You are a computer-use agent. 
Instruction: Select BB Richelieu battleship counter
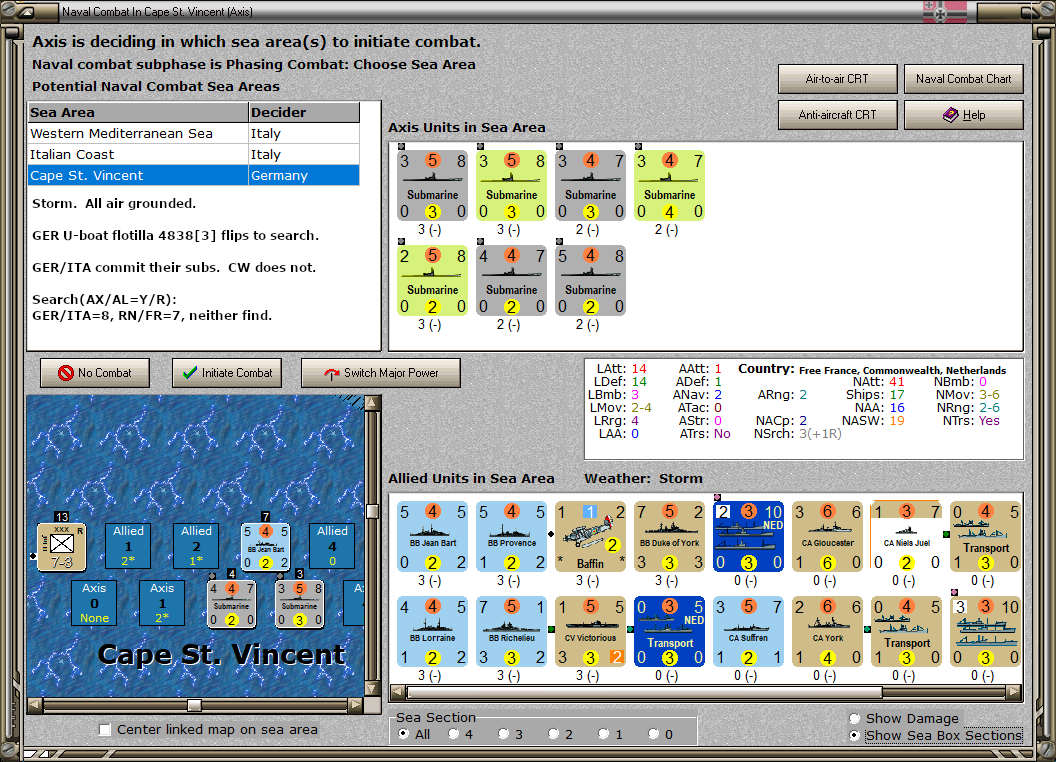512,631
